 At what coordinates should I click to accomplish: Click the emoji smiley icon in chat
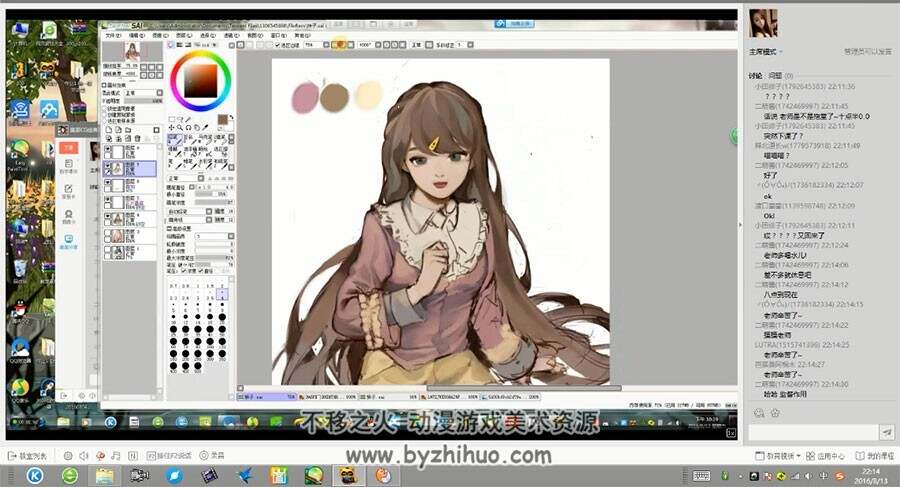tap(759, 412)
